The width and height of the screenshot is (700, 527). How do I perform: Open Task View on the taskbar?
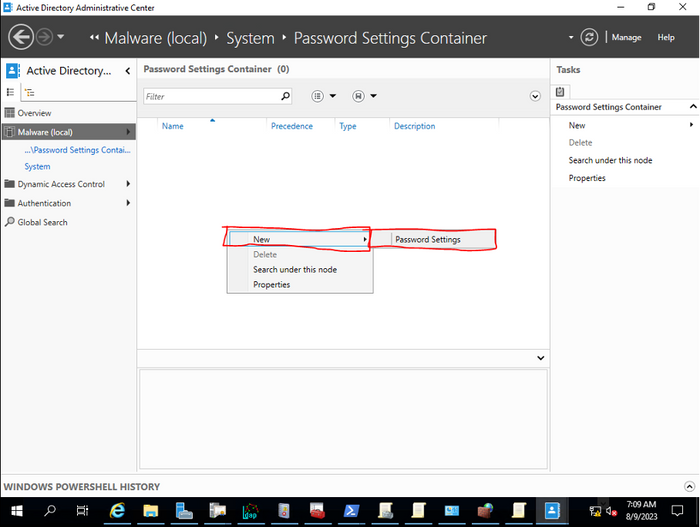pyautogui.click(x=82, y=510)
